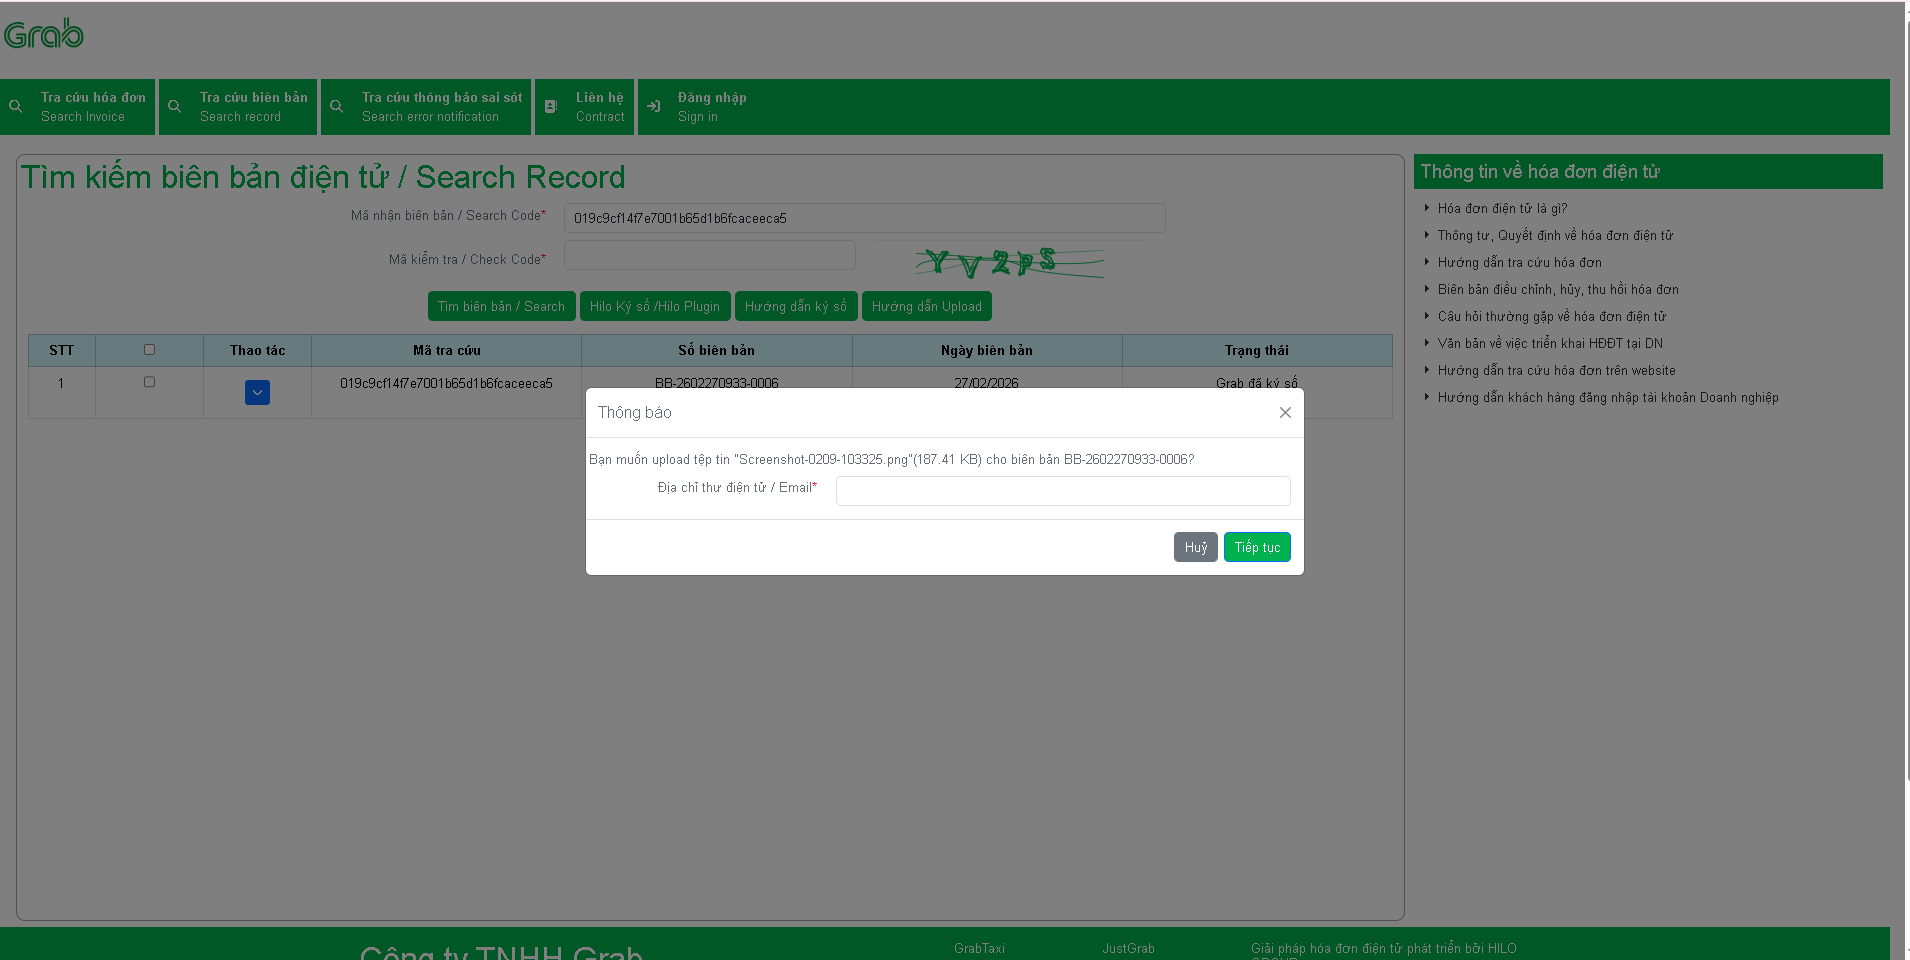Expand 'Hướng dẫn tra cứu hóa đơn' item
The width and height of the screenshot is (1910, 960).
(1519, 262)
